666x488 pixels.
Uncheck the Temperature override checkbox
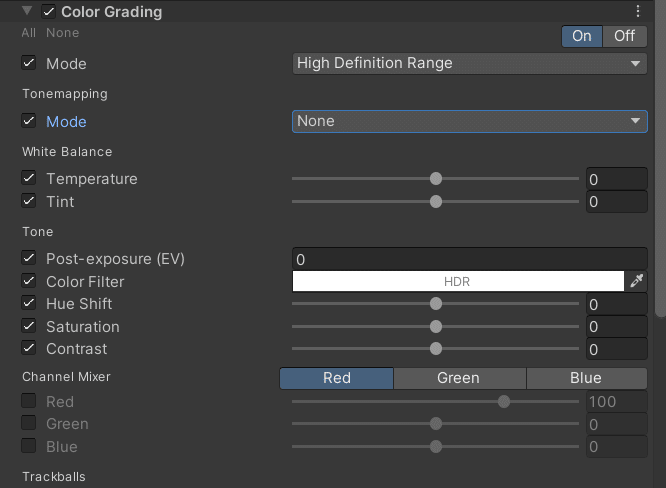pyautogui.click(x=29, y=179)
